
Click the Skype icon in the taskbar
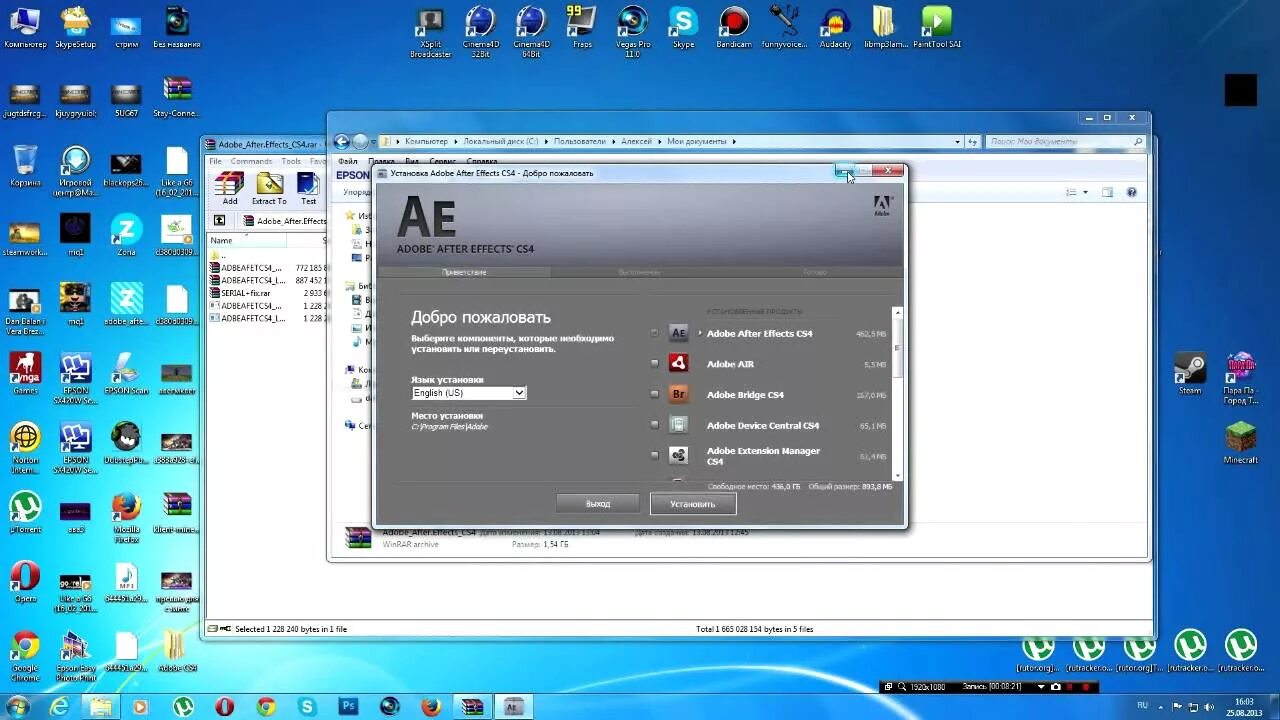307,706
